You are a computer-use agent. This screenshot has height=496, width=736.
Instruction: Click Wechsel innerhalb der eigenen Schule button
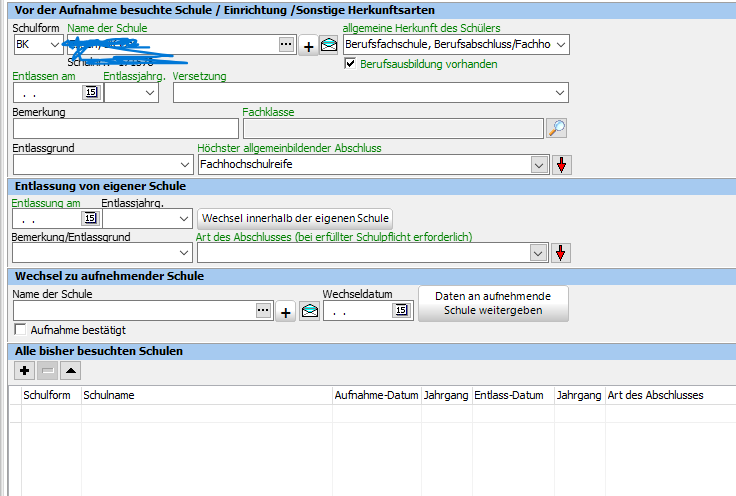point(295,218)
